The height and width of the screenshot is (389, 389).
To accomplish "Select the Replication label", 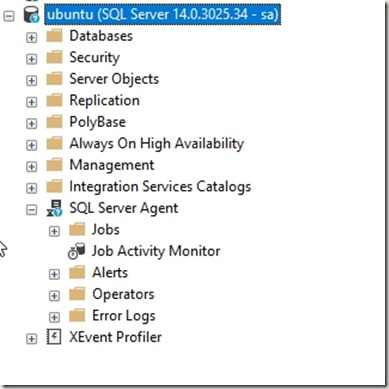I will click(104, 101).
